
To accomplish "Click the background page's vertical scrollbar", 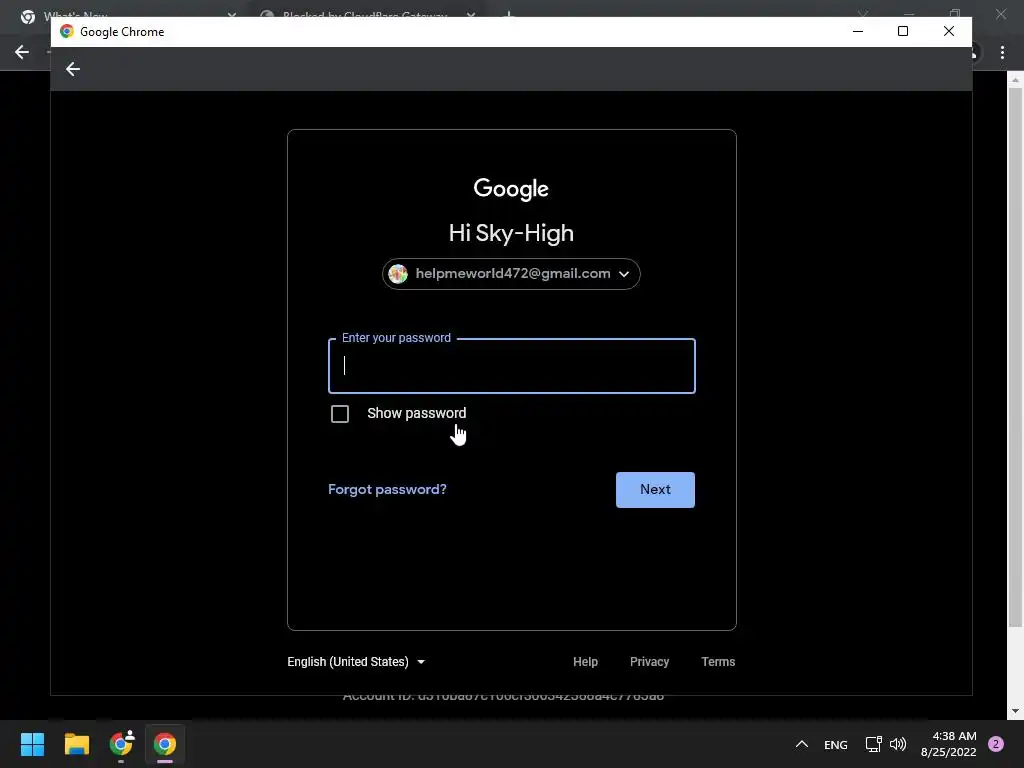I will 1015,359.
